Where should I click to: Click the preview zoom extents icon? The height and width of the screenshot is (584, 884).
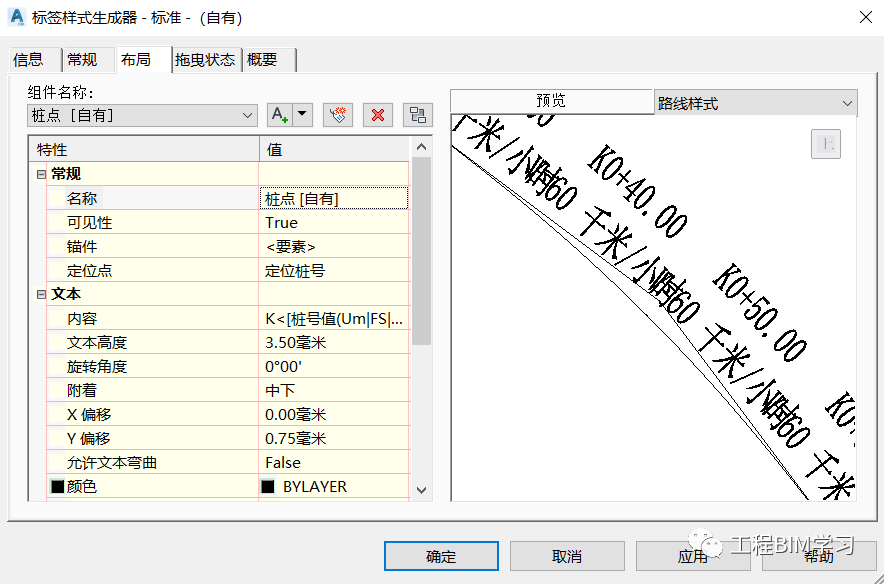pyautogui.click(x=826, y=144)
